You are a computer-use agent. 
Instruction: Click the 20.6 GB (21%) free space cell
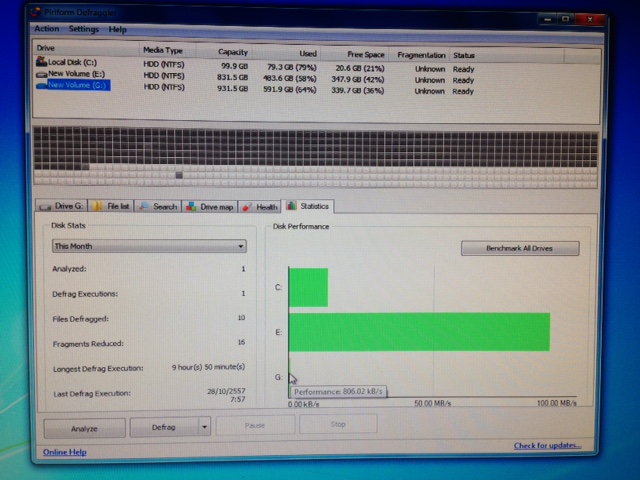tap(360, 68)
